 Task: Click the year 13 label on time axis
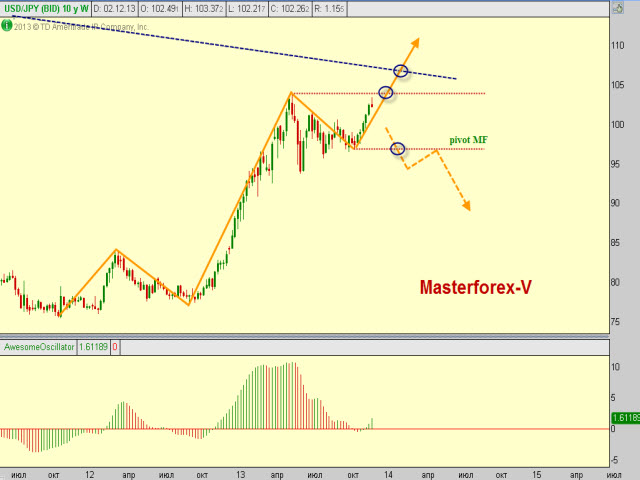pyautogui.click(x=240, y=475)
